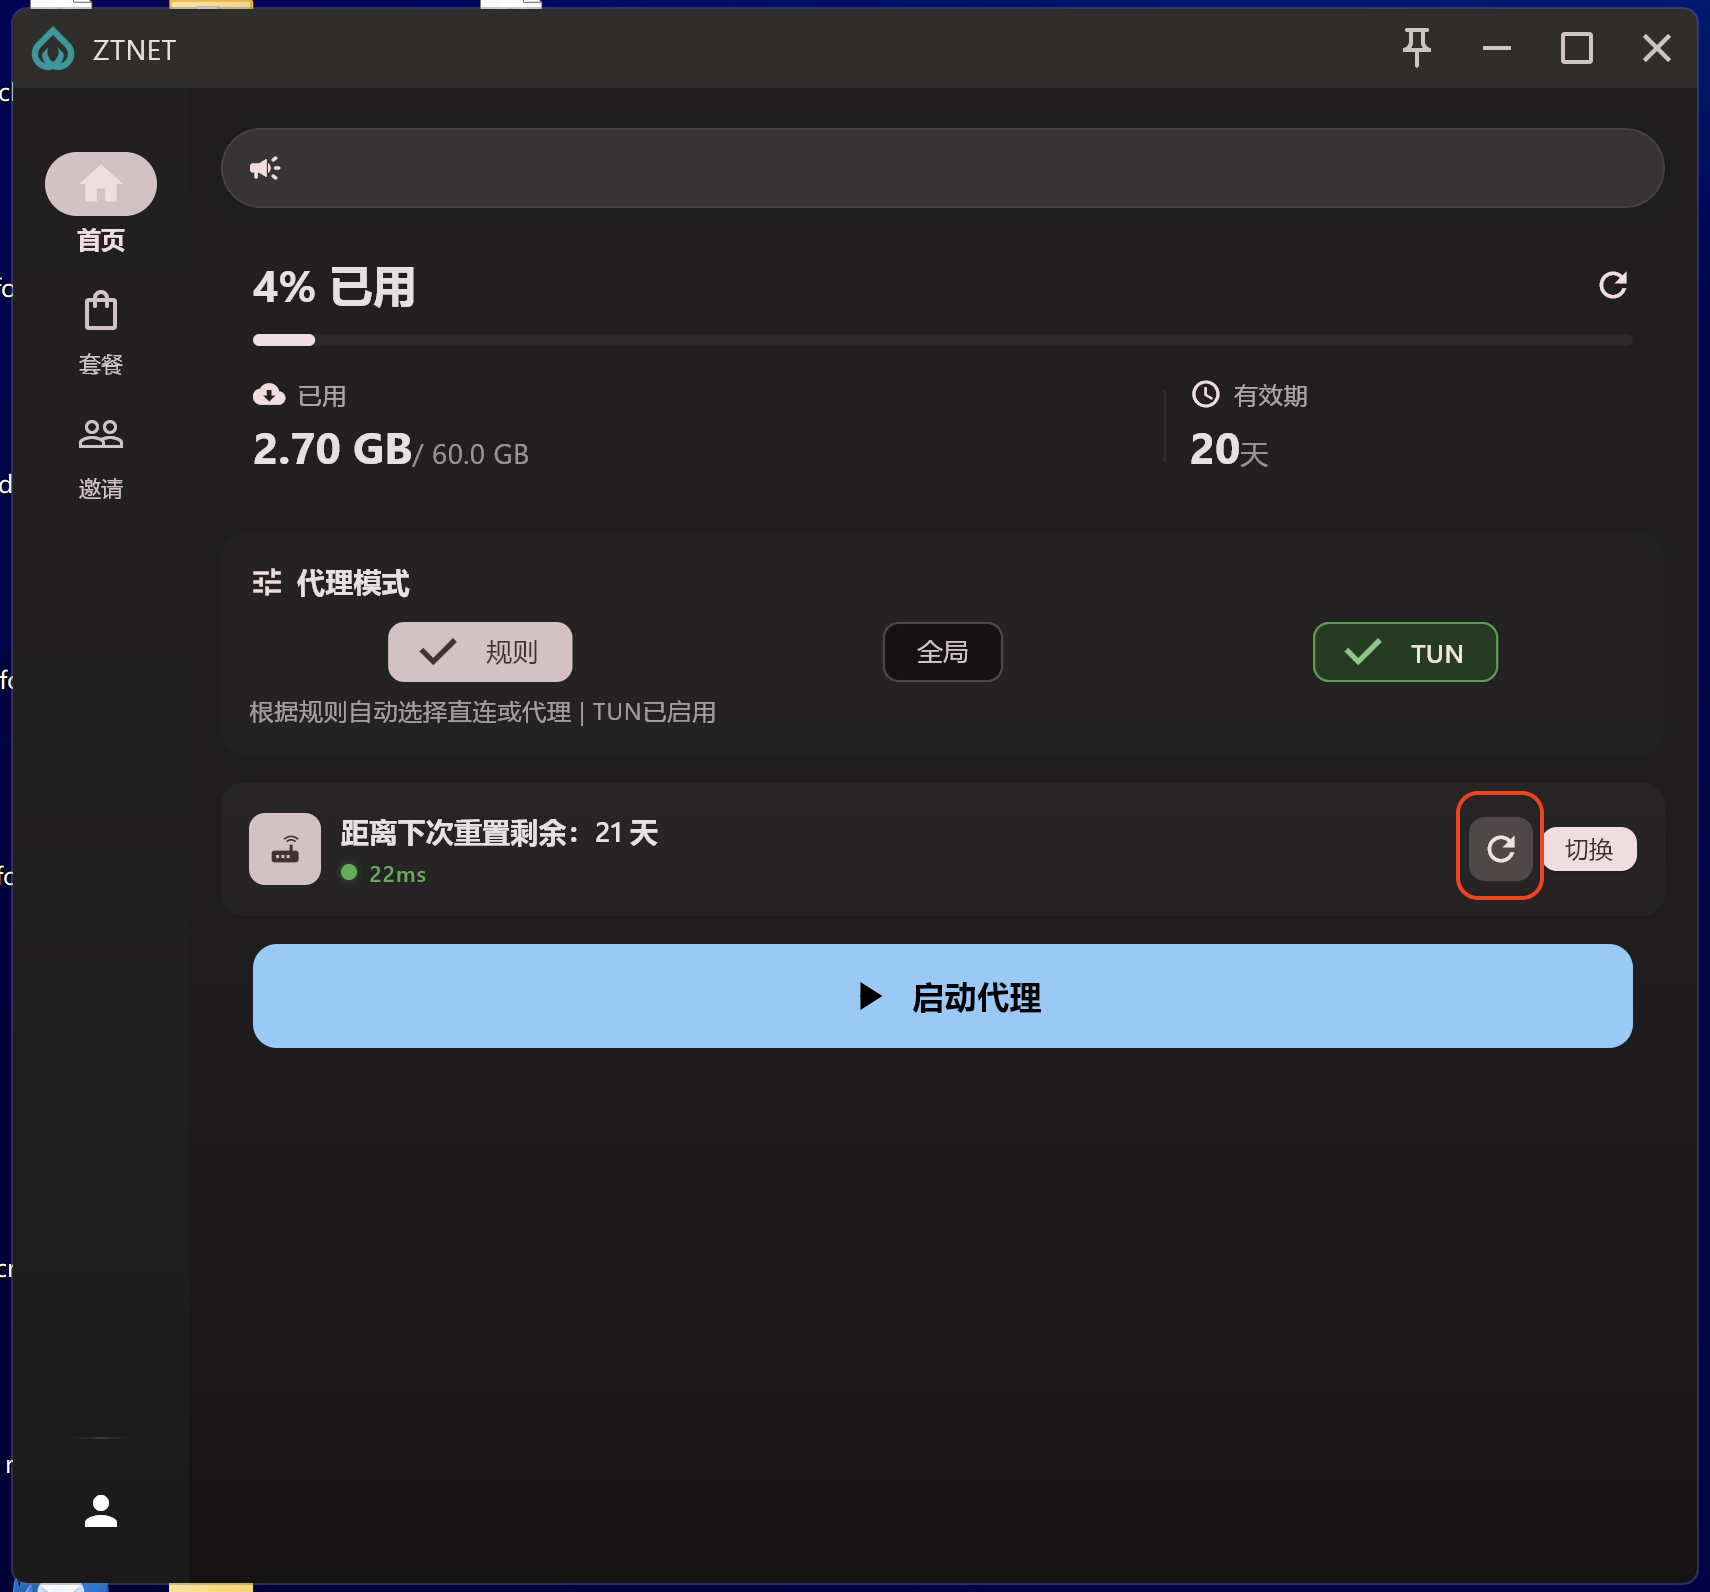Maximize the ZTNET window
This screenshot has width=1710, height=1592.
pos(1576,48)
